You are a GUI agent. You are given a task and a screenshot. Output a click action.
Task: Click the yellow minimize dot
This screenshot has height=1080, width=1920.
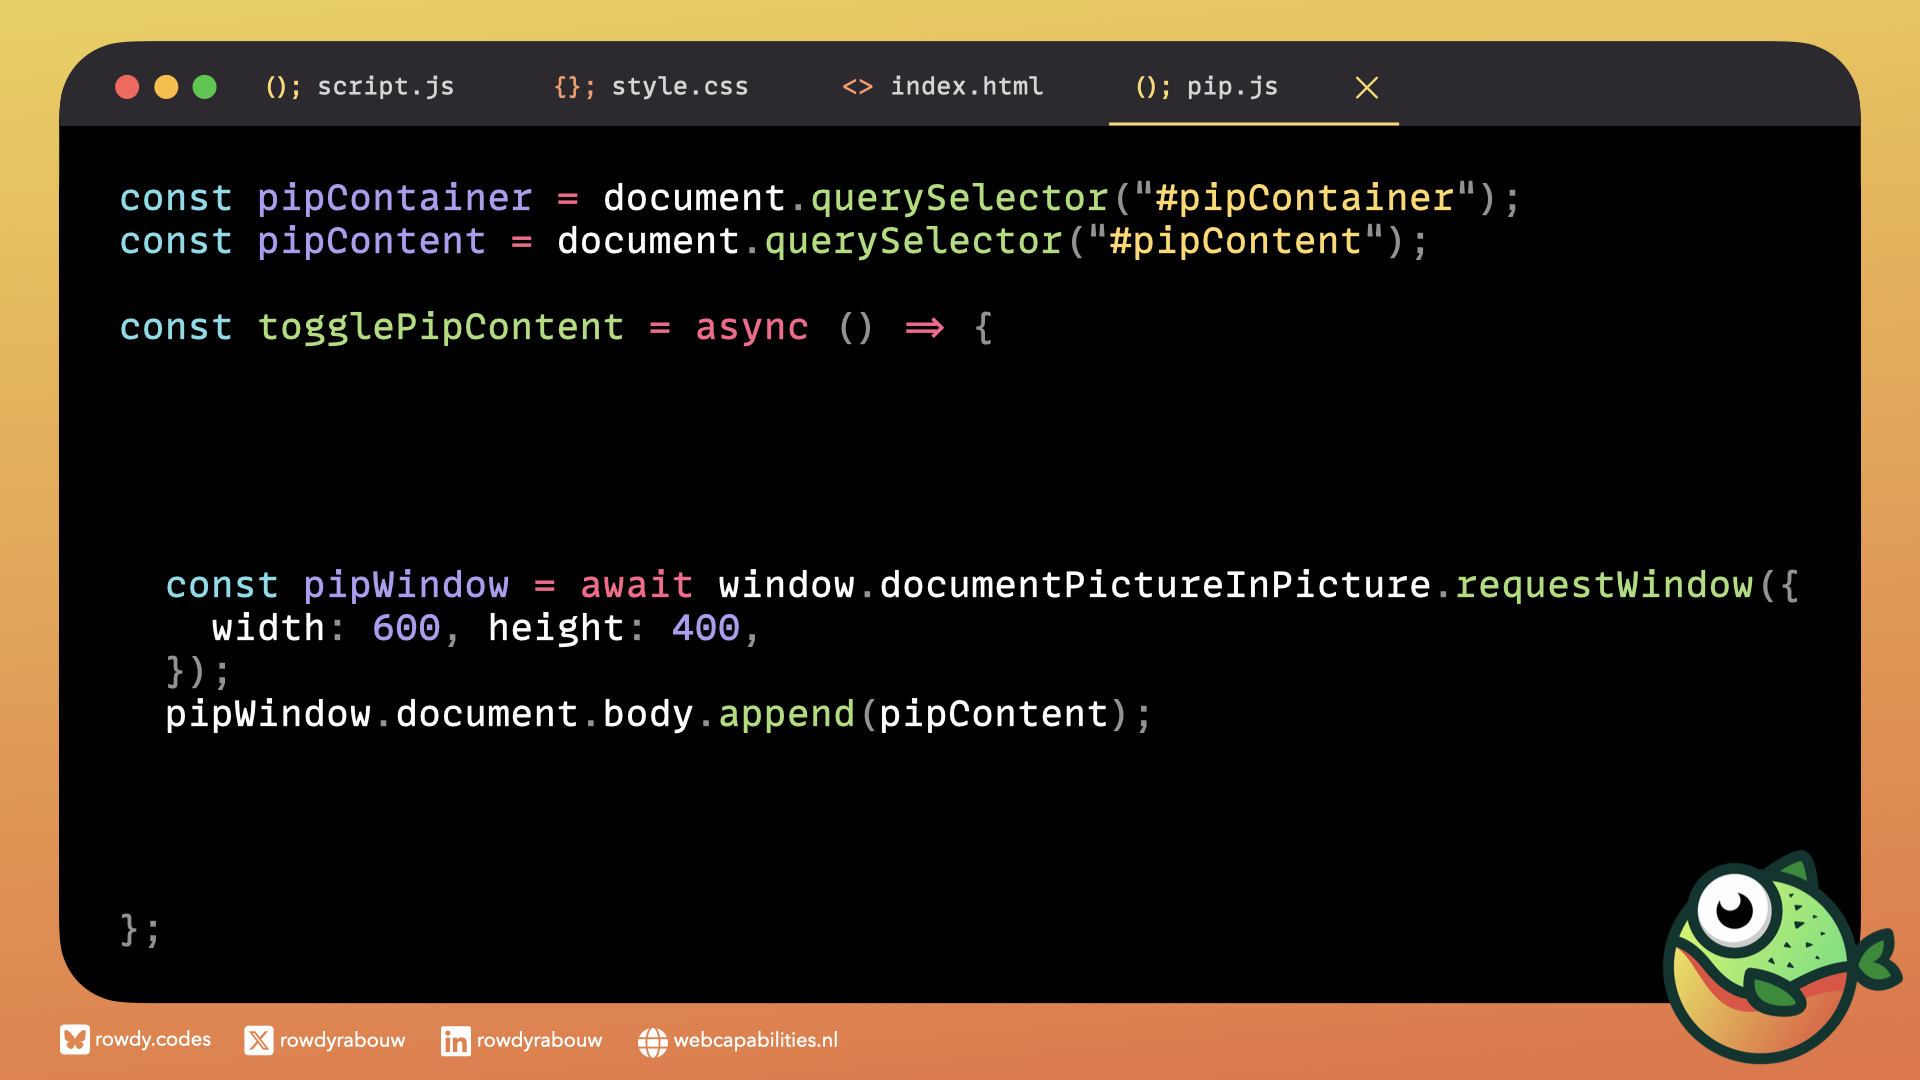click(166, 87)
